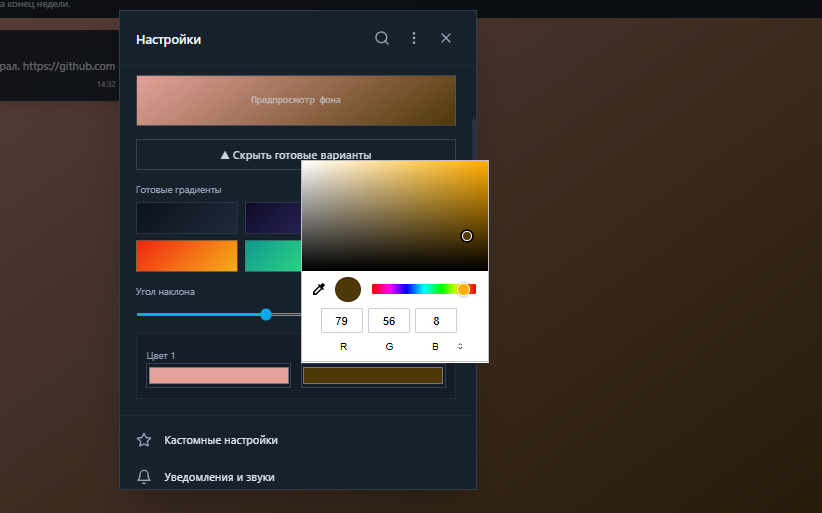Open the https://github.com link in chat
Image resolution: width=822 pixels, height=513 pixels.
[x=69, y=66]
